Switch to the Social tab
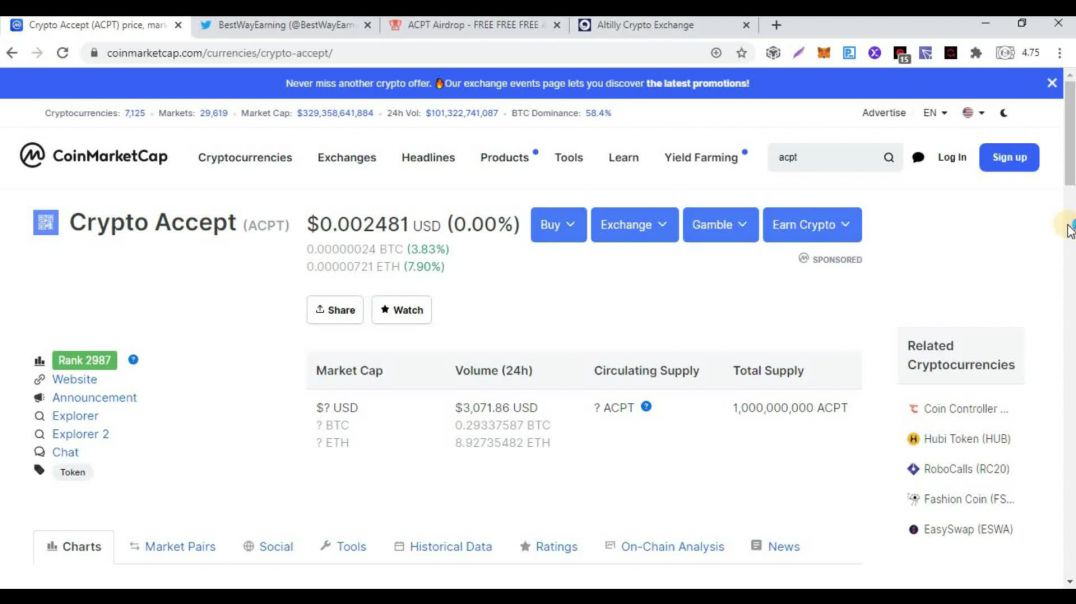The image size is (1076, 604). pyautogui.click(x=268, y=546)
